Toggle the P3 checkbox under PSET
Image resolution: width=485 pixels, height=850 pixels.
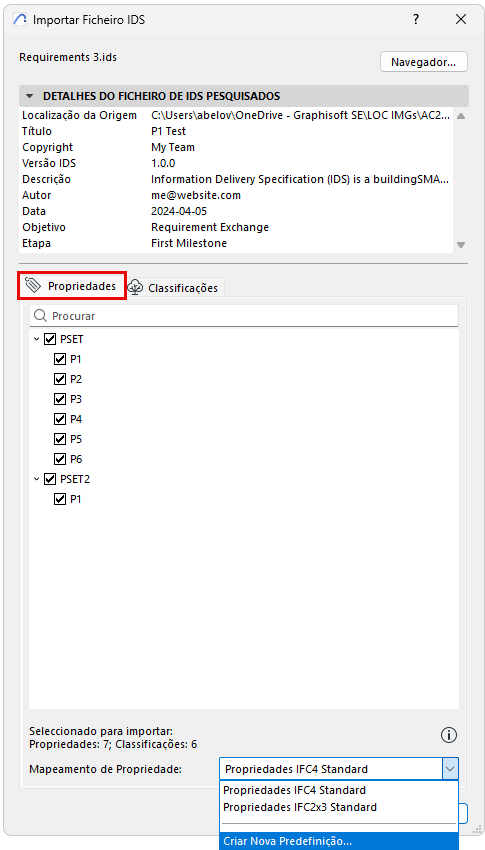60,399
